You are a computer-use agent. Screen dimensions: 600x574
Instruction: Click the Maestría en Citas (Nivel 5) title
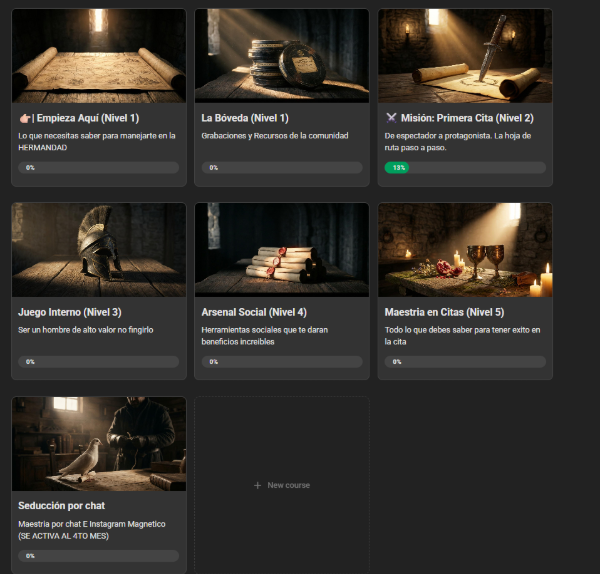pyautogui.click(x=445, y=312)
